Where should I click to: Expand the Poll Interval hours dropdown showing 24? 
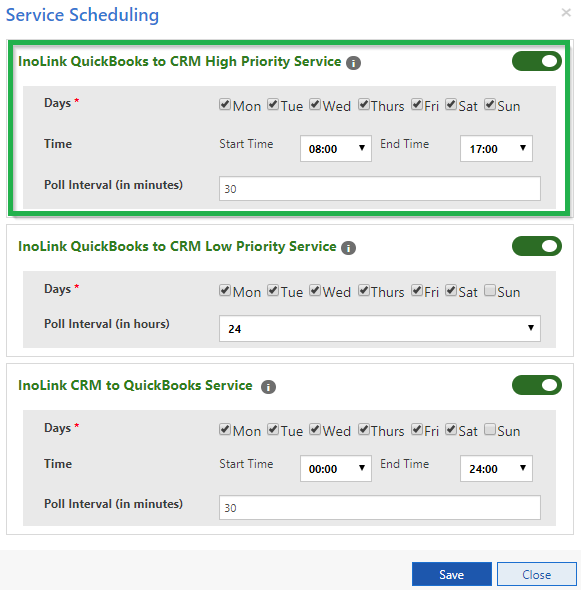(380, 328)
